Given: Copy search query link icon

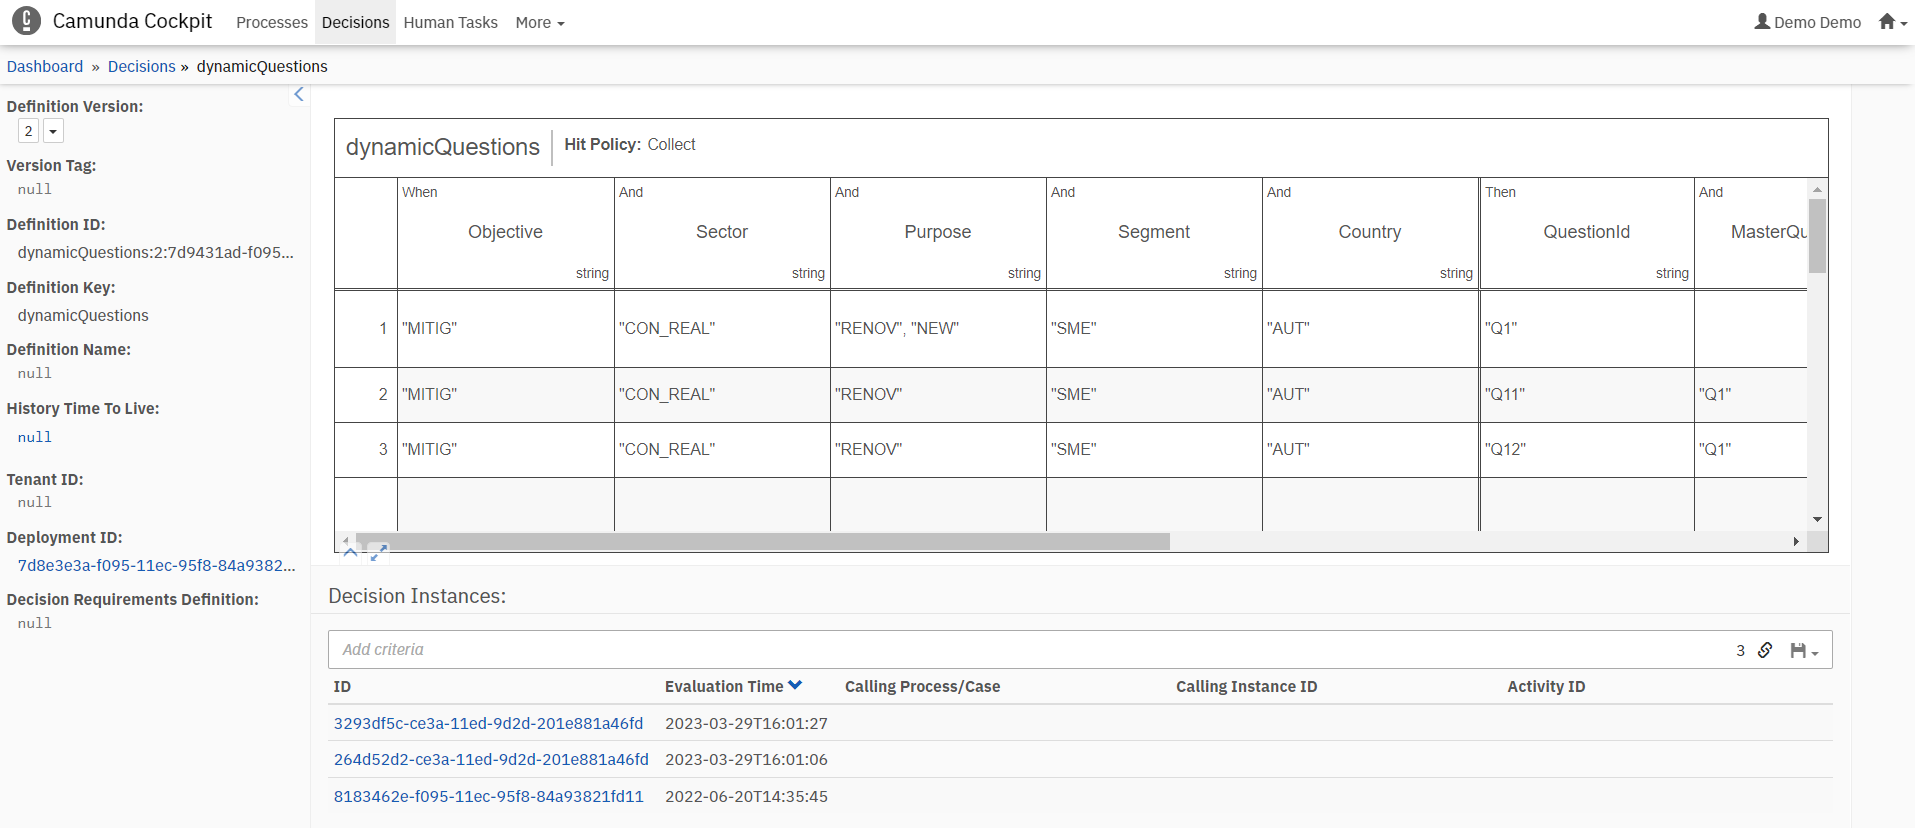Looking at the screenshot, I should coord(1765,650).
